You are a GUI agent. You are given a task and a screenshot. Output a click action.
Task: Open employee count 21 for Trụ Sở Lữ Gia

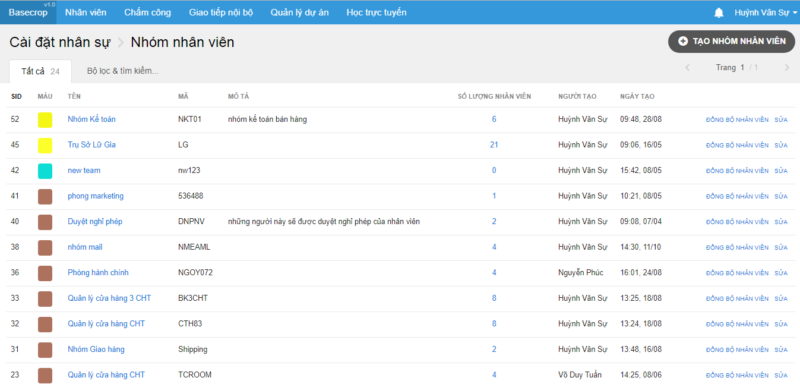click(494, 145)
